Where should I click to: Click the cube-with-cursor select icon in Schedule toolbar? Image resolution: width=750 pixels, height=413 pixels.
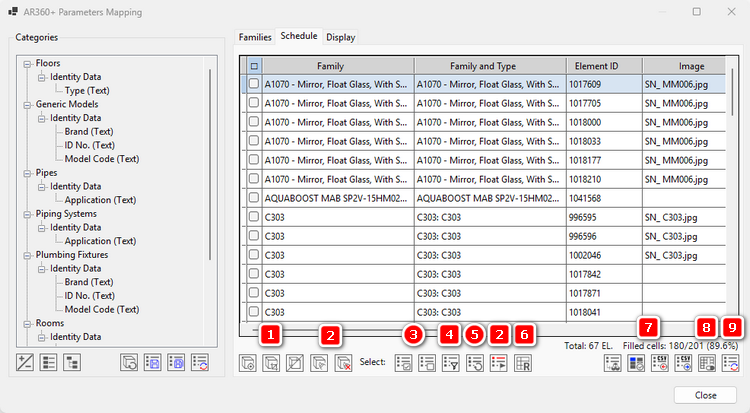pyautogui.click(x=319, y=363)
